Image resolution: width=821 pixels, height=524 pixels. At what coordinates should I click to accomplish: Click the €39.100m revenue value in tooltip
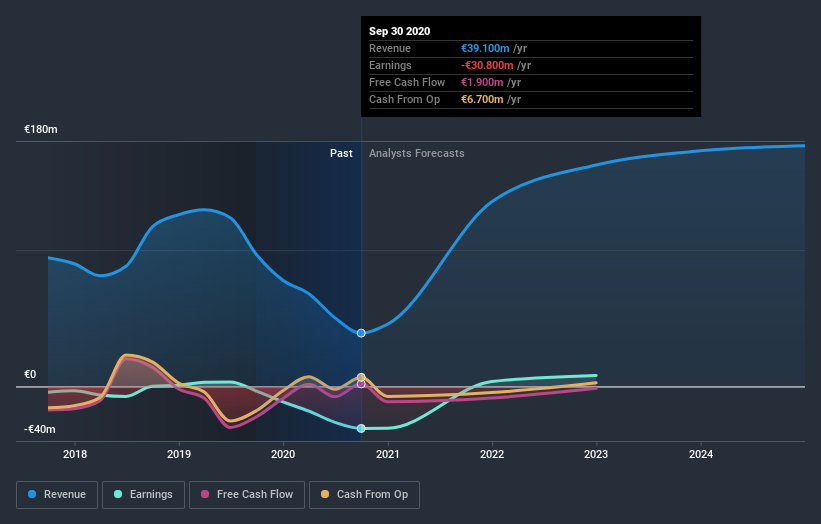pos(485,48)
